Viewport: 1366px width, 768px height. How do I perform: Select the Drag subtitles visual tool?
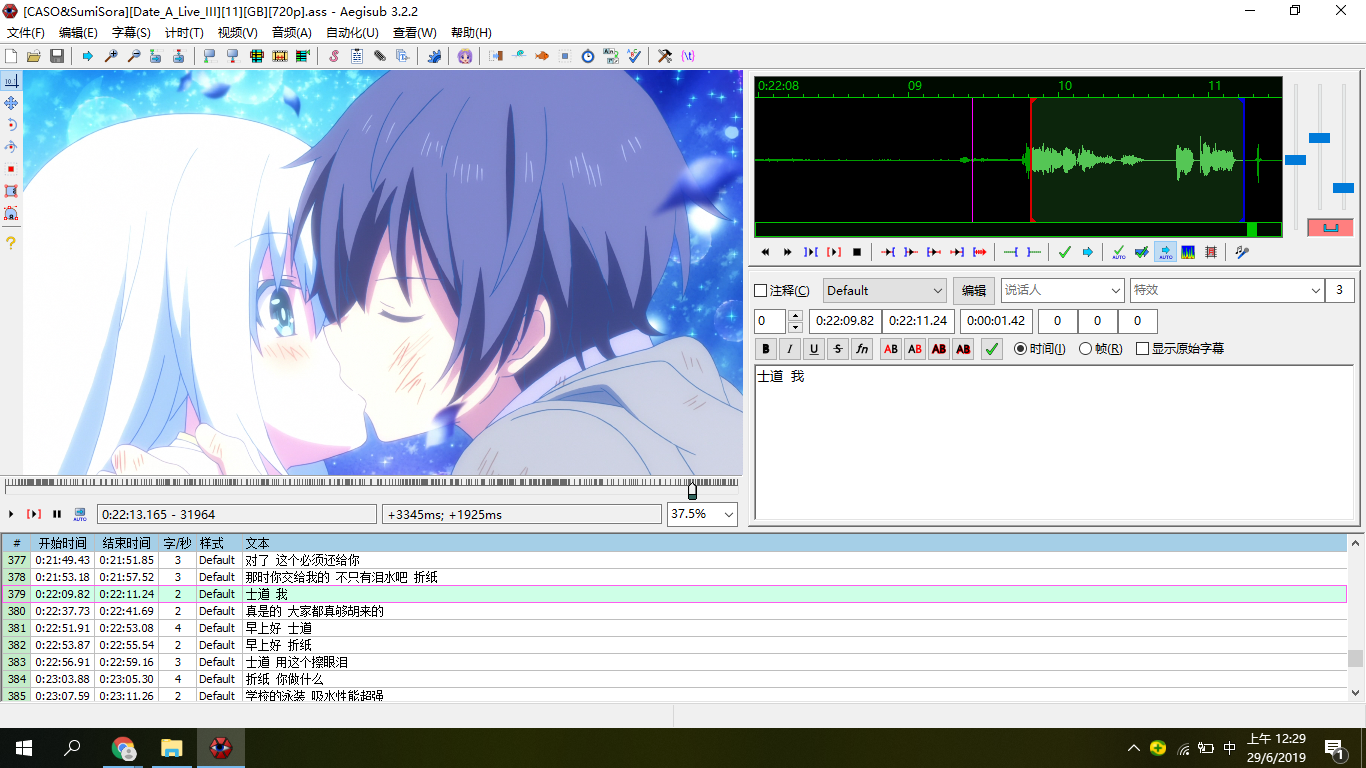click(x=11, y=103)
